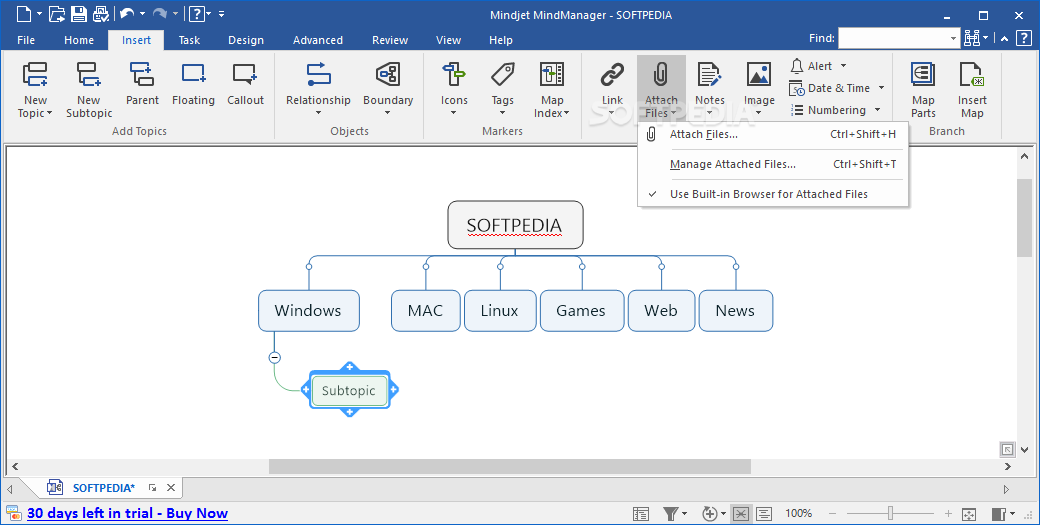Click the zoom out minus button
Image resolution: width=1040 pixels, height=525 pixels.
tap(832, 514)
